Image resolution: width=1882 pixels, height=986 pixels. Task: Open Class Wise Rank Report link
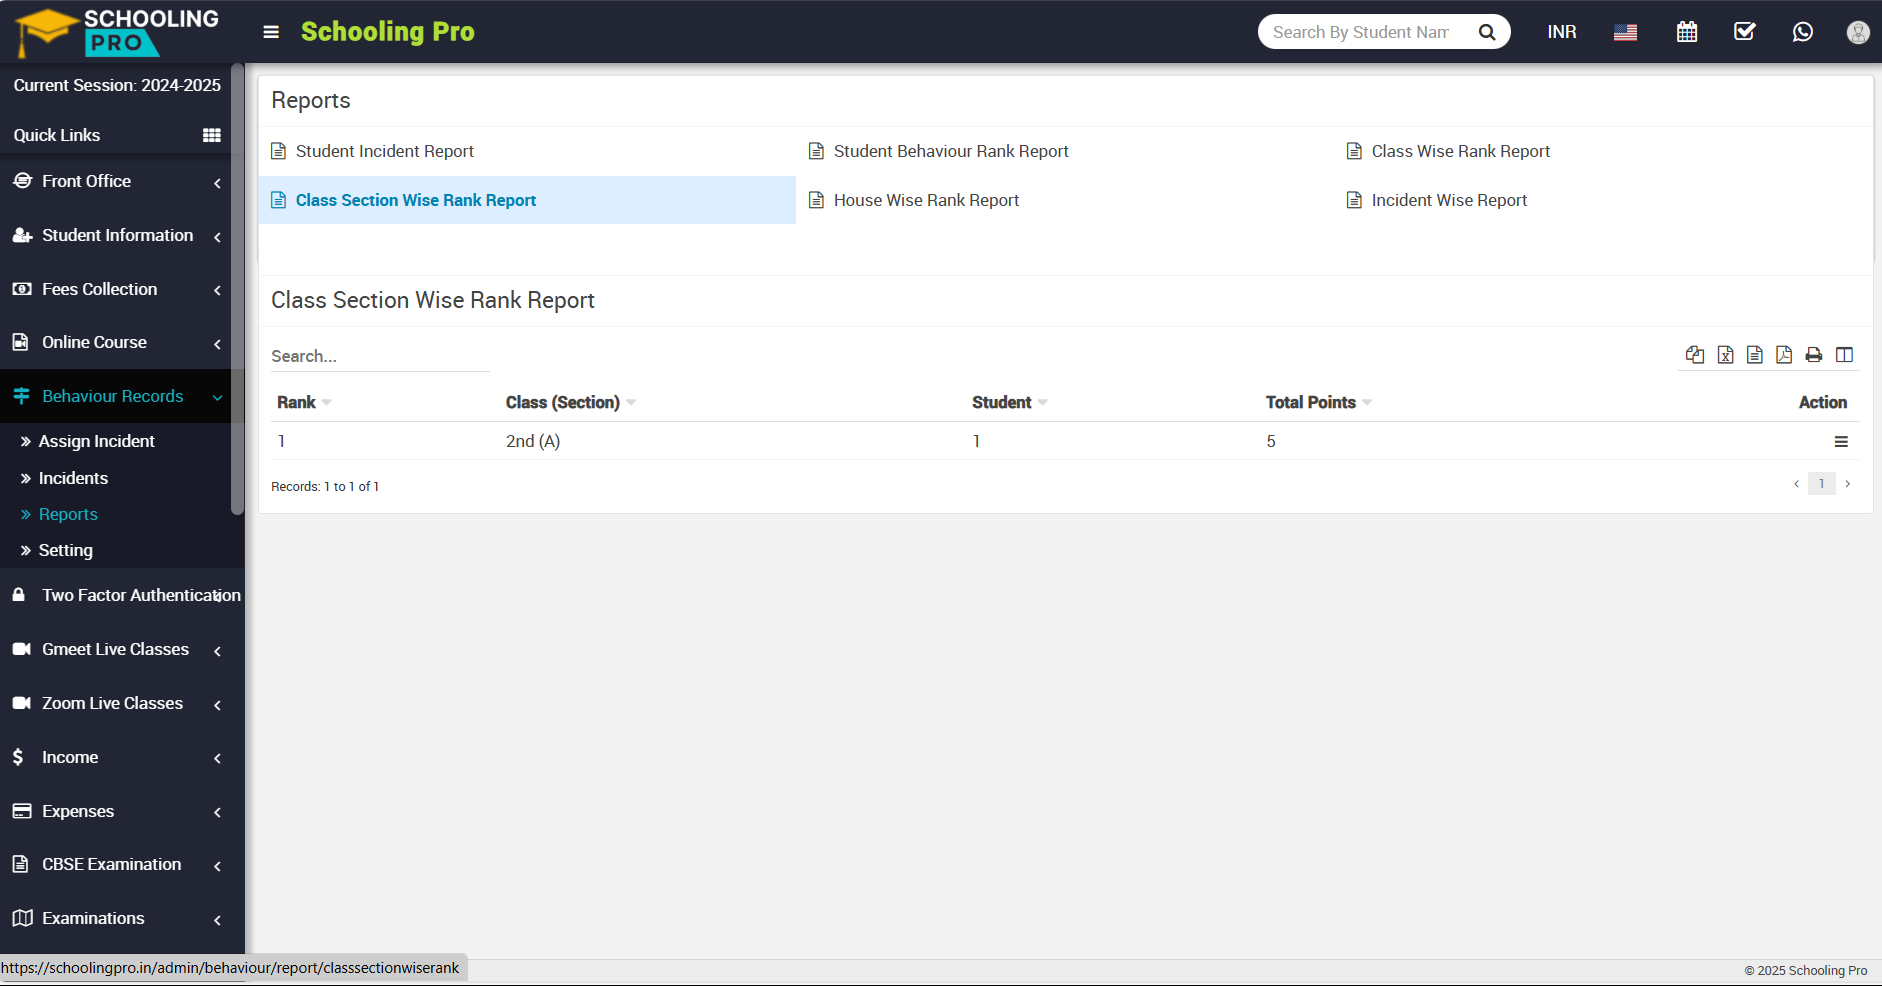[x=1460, y=151]
